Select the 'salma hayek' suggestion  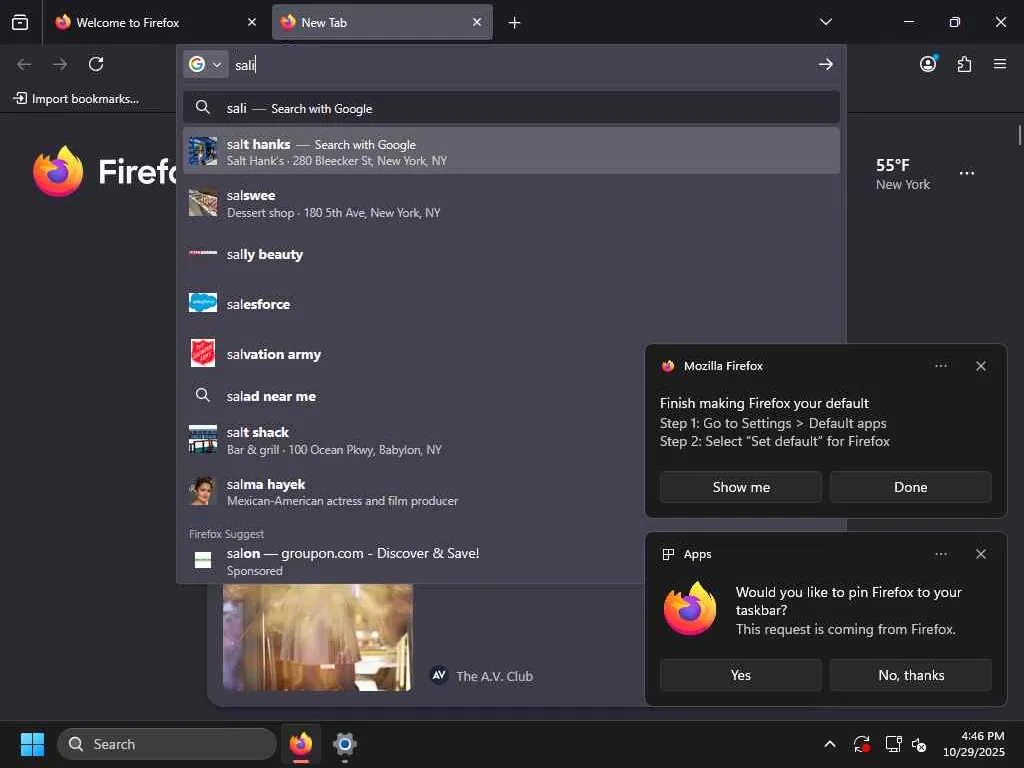click(411, 492)
